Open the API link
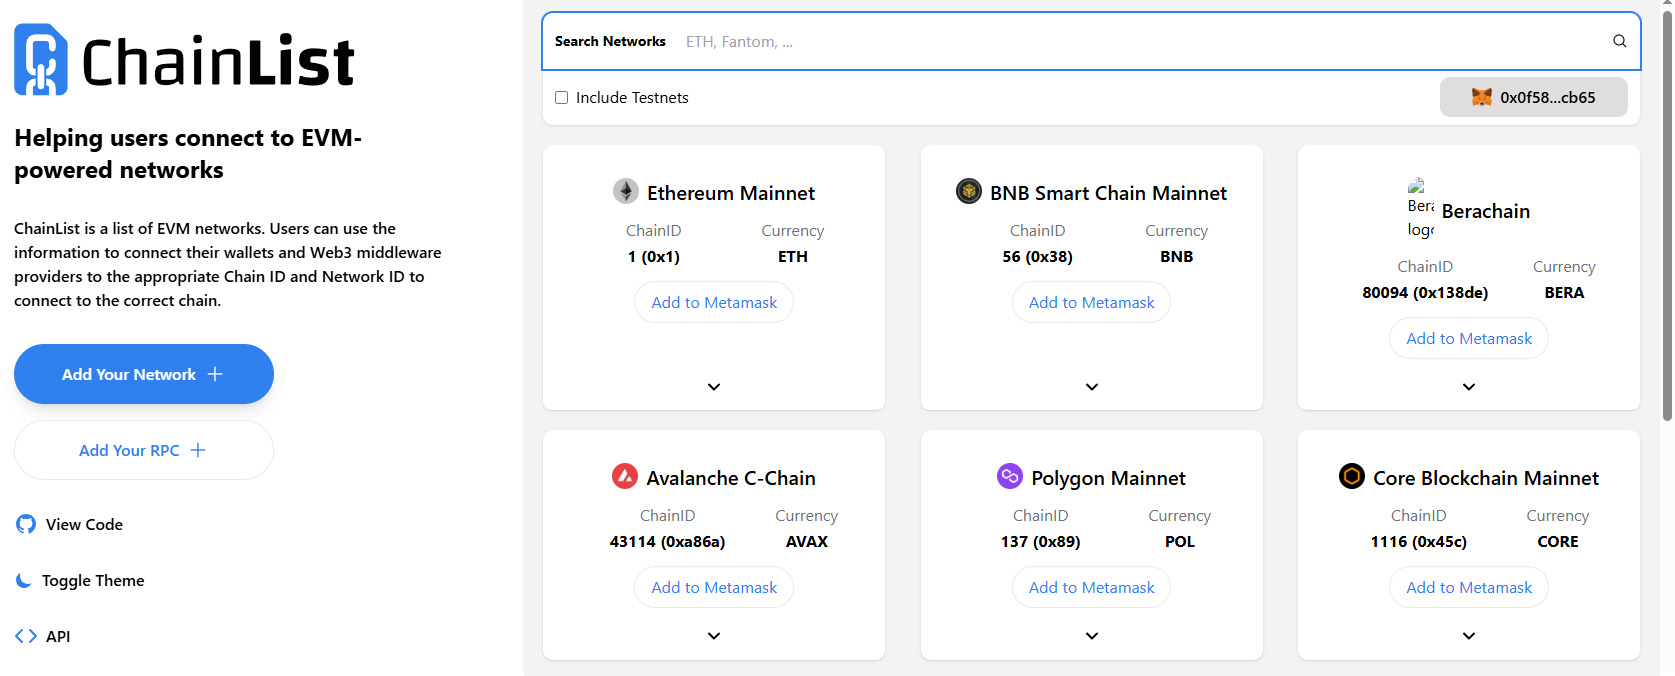1675x676 pixels. coord(43,636)
